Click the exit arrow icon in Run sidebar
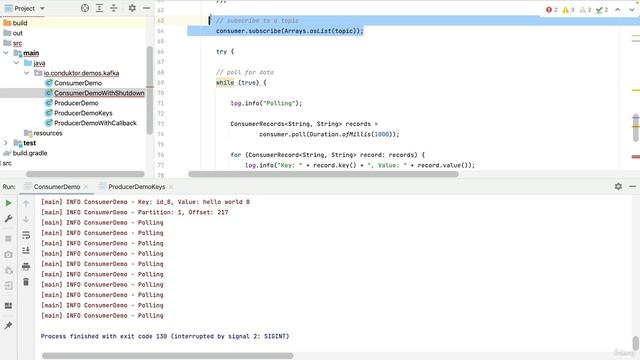 [x=8, y=286]
